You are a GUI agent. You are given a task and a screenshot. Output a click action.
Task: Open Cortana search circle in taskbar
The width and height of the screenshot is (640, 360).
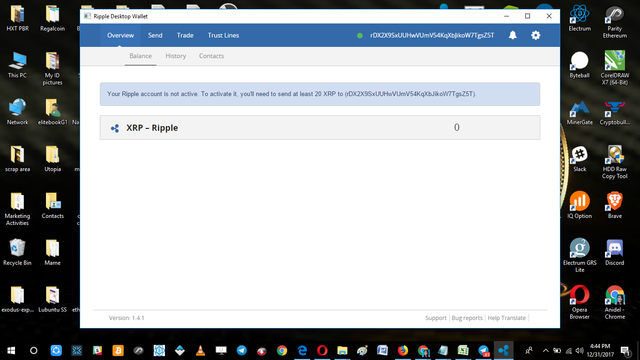(x=33, y=351)
